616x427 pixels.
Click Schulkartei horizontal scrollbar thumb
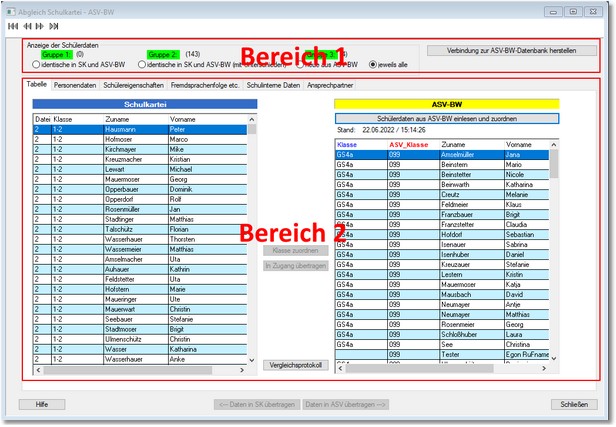[128, 370]
